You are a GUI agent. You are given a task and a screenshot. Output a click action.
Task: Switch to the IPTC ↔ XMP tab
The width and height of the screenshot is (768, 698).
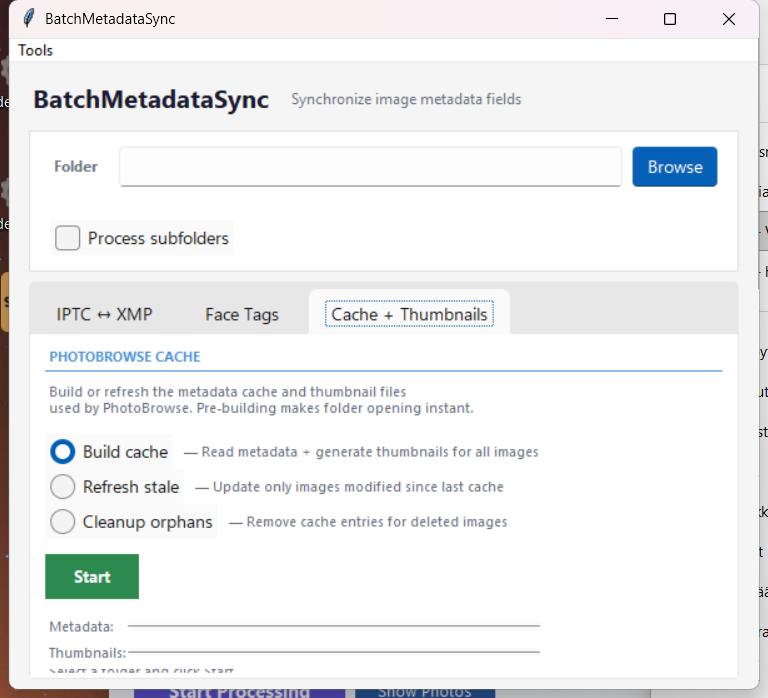coord(104,314)
